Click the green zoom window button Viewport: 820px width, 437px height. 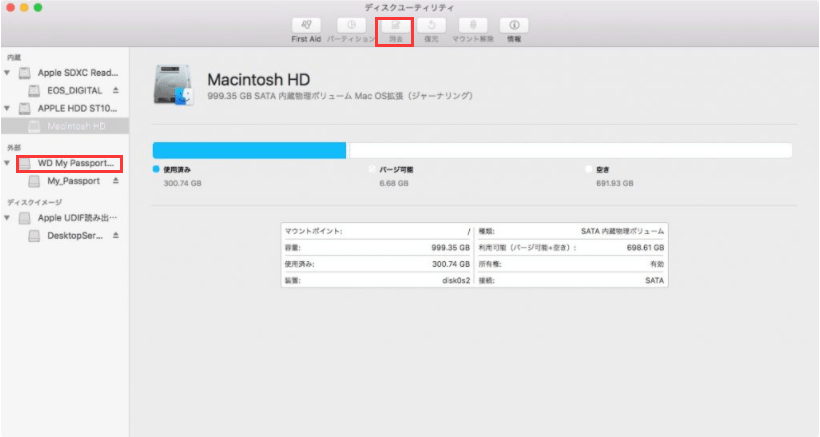pos(39,8)
